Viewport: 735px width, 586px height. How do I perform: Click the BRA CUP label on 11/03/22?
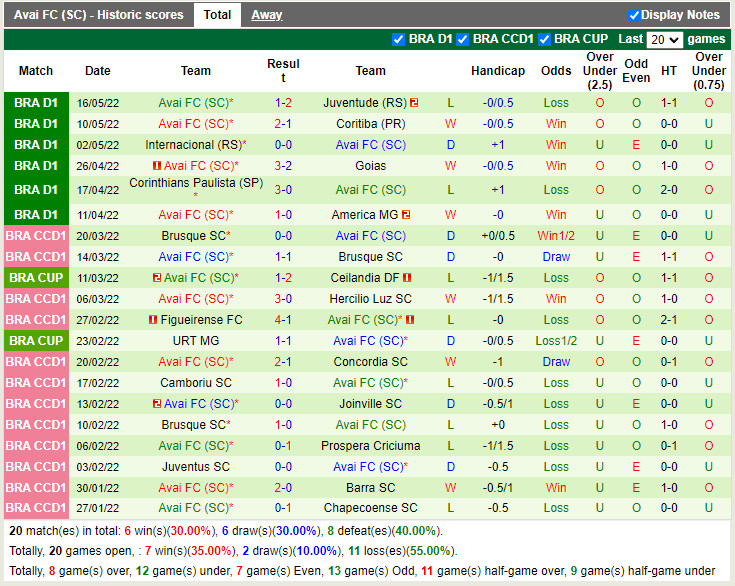click(36, 278)
